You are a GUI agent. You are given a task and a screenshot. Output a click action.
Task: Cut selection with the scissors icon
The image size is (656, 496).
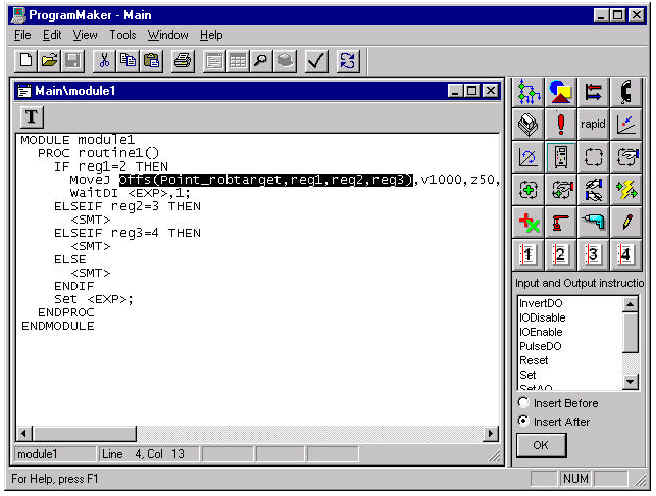point(104,61)
